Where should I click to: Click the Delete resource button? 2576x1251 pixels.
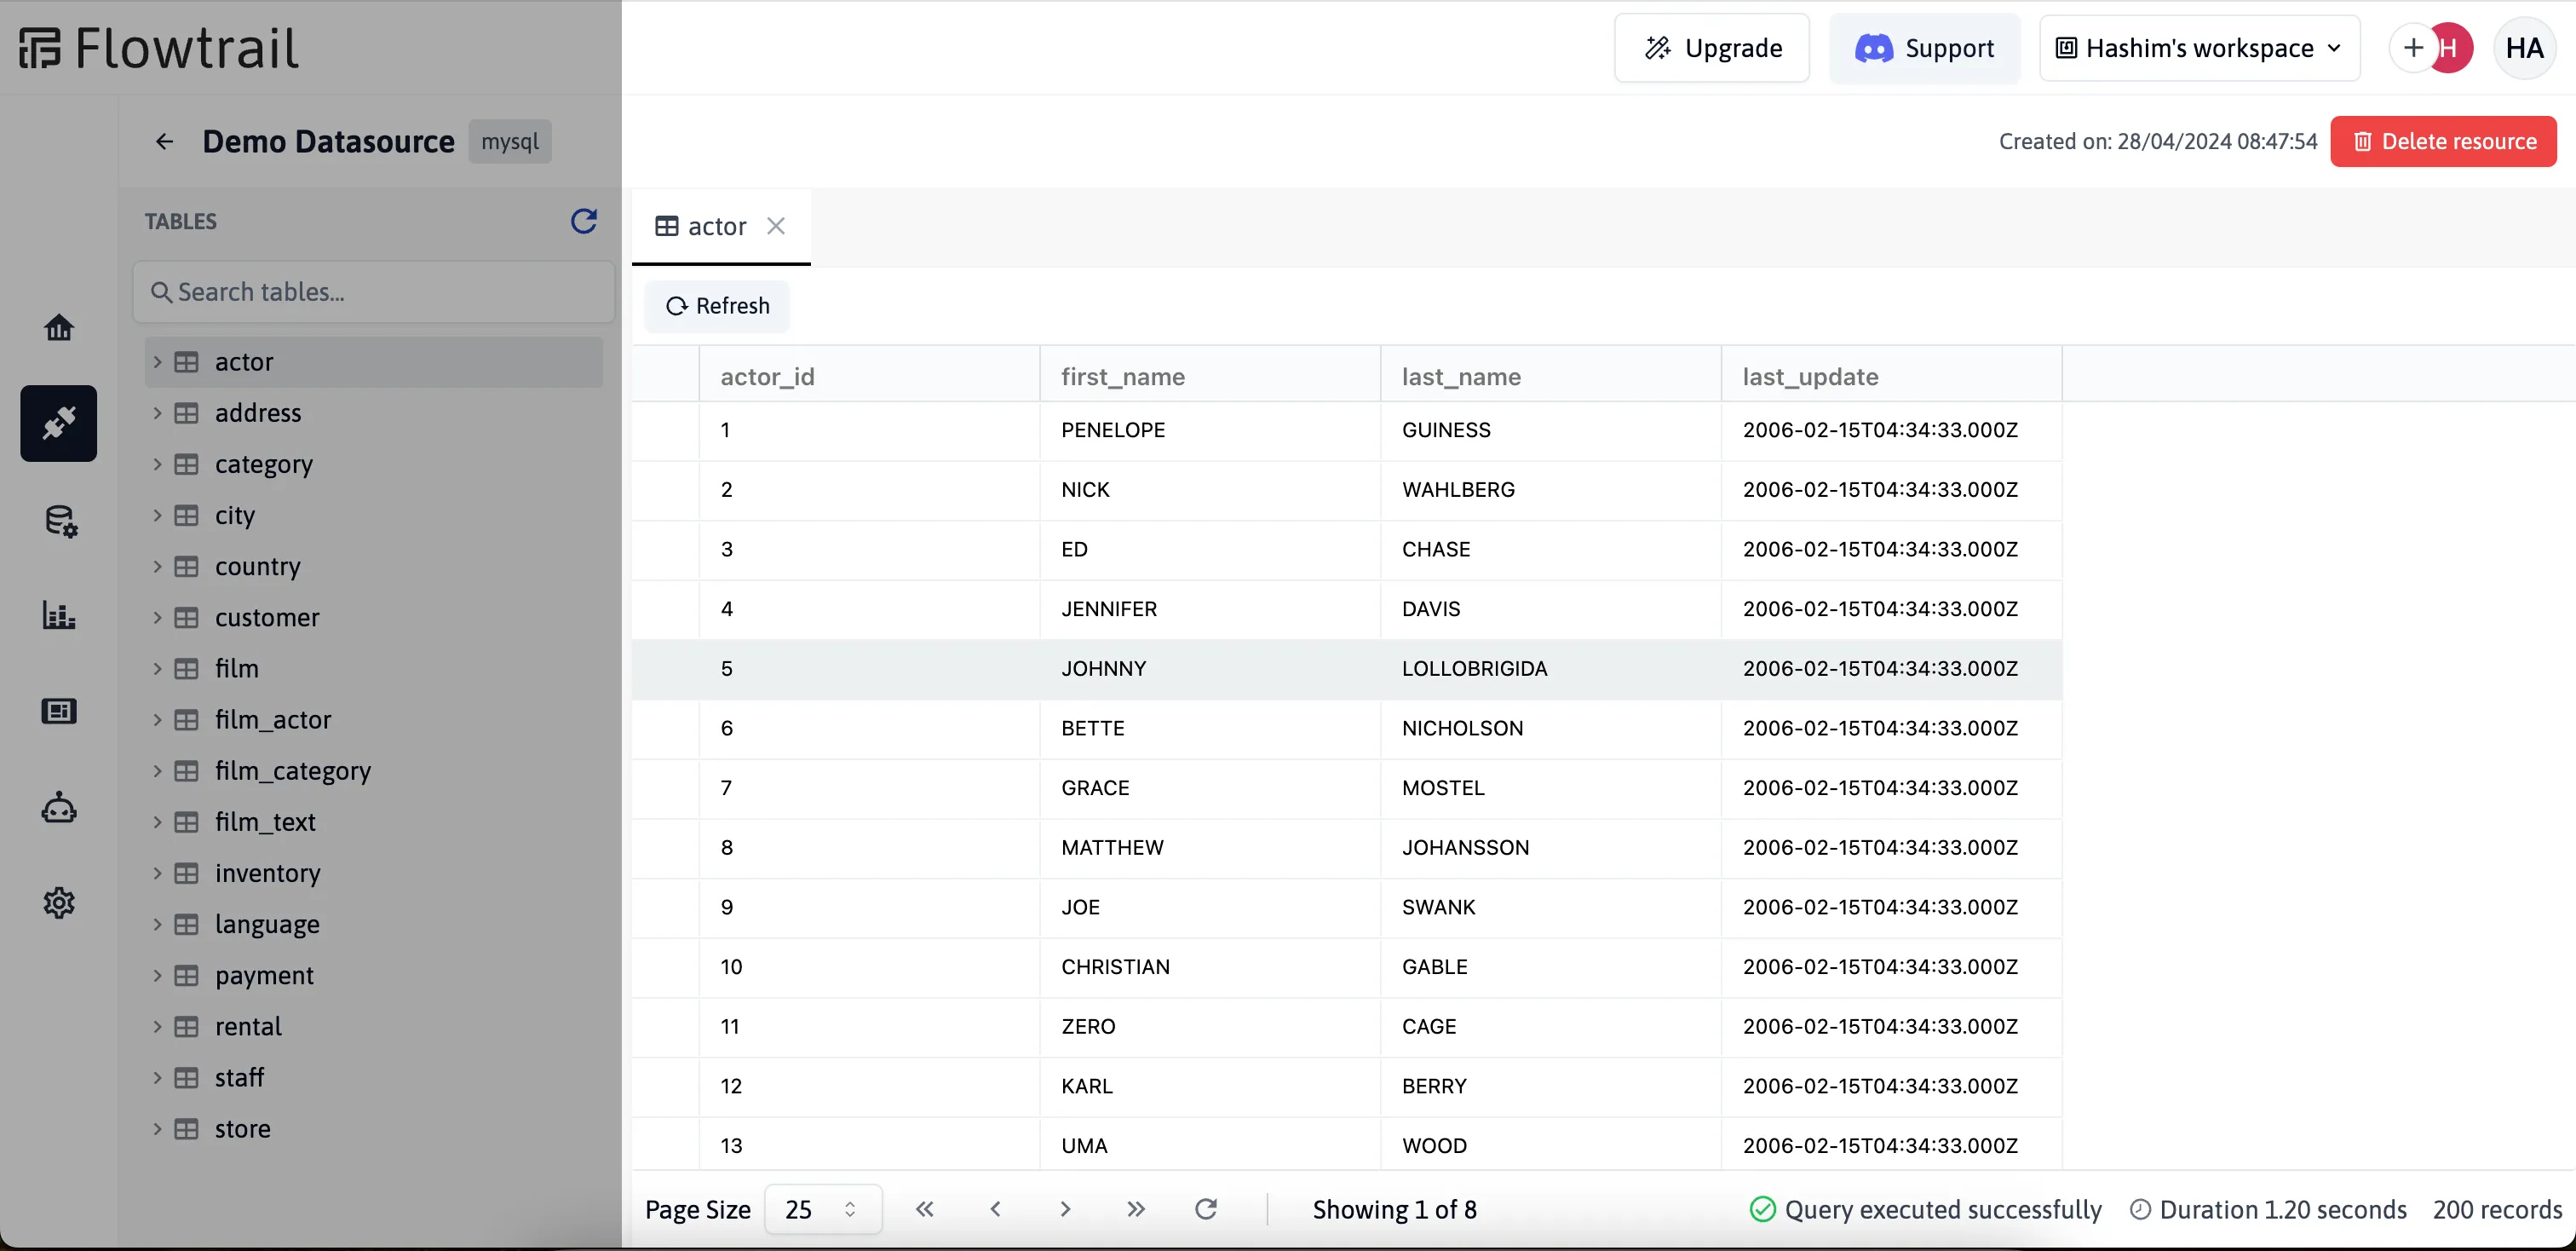tap(2443, 142)
